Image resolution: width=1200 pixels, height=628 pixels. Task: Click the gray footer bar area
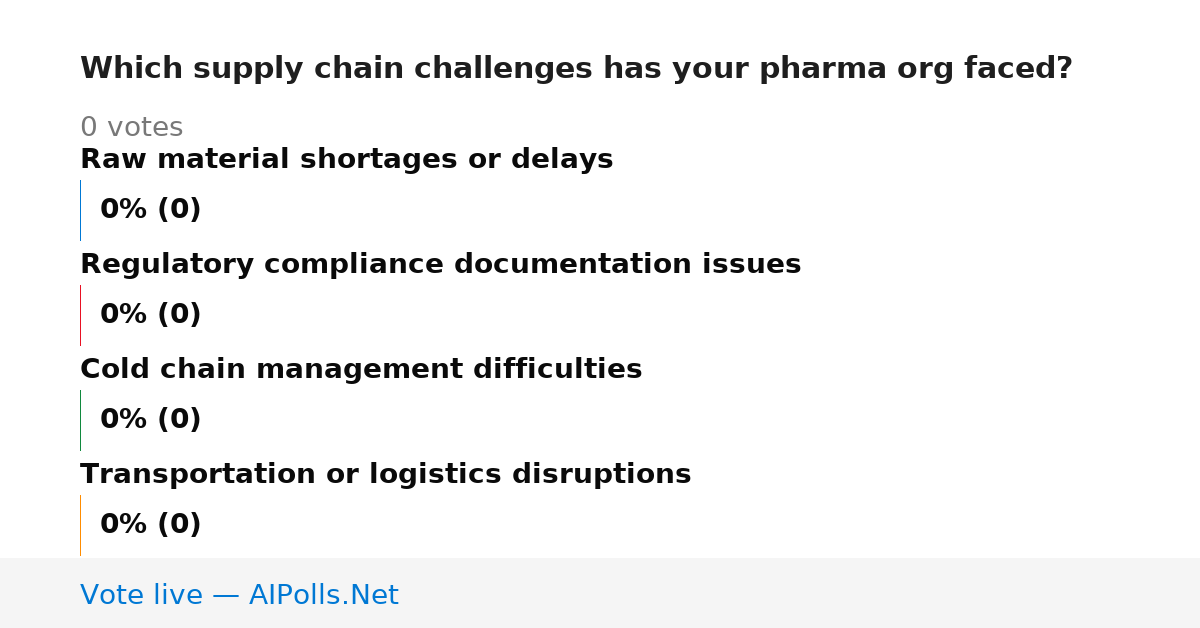click(x=600, y=593)
